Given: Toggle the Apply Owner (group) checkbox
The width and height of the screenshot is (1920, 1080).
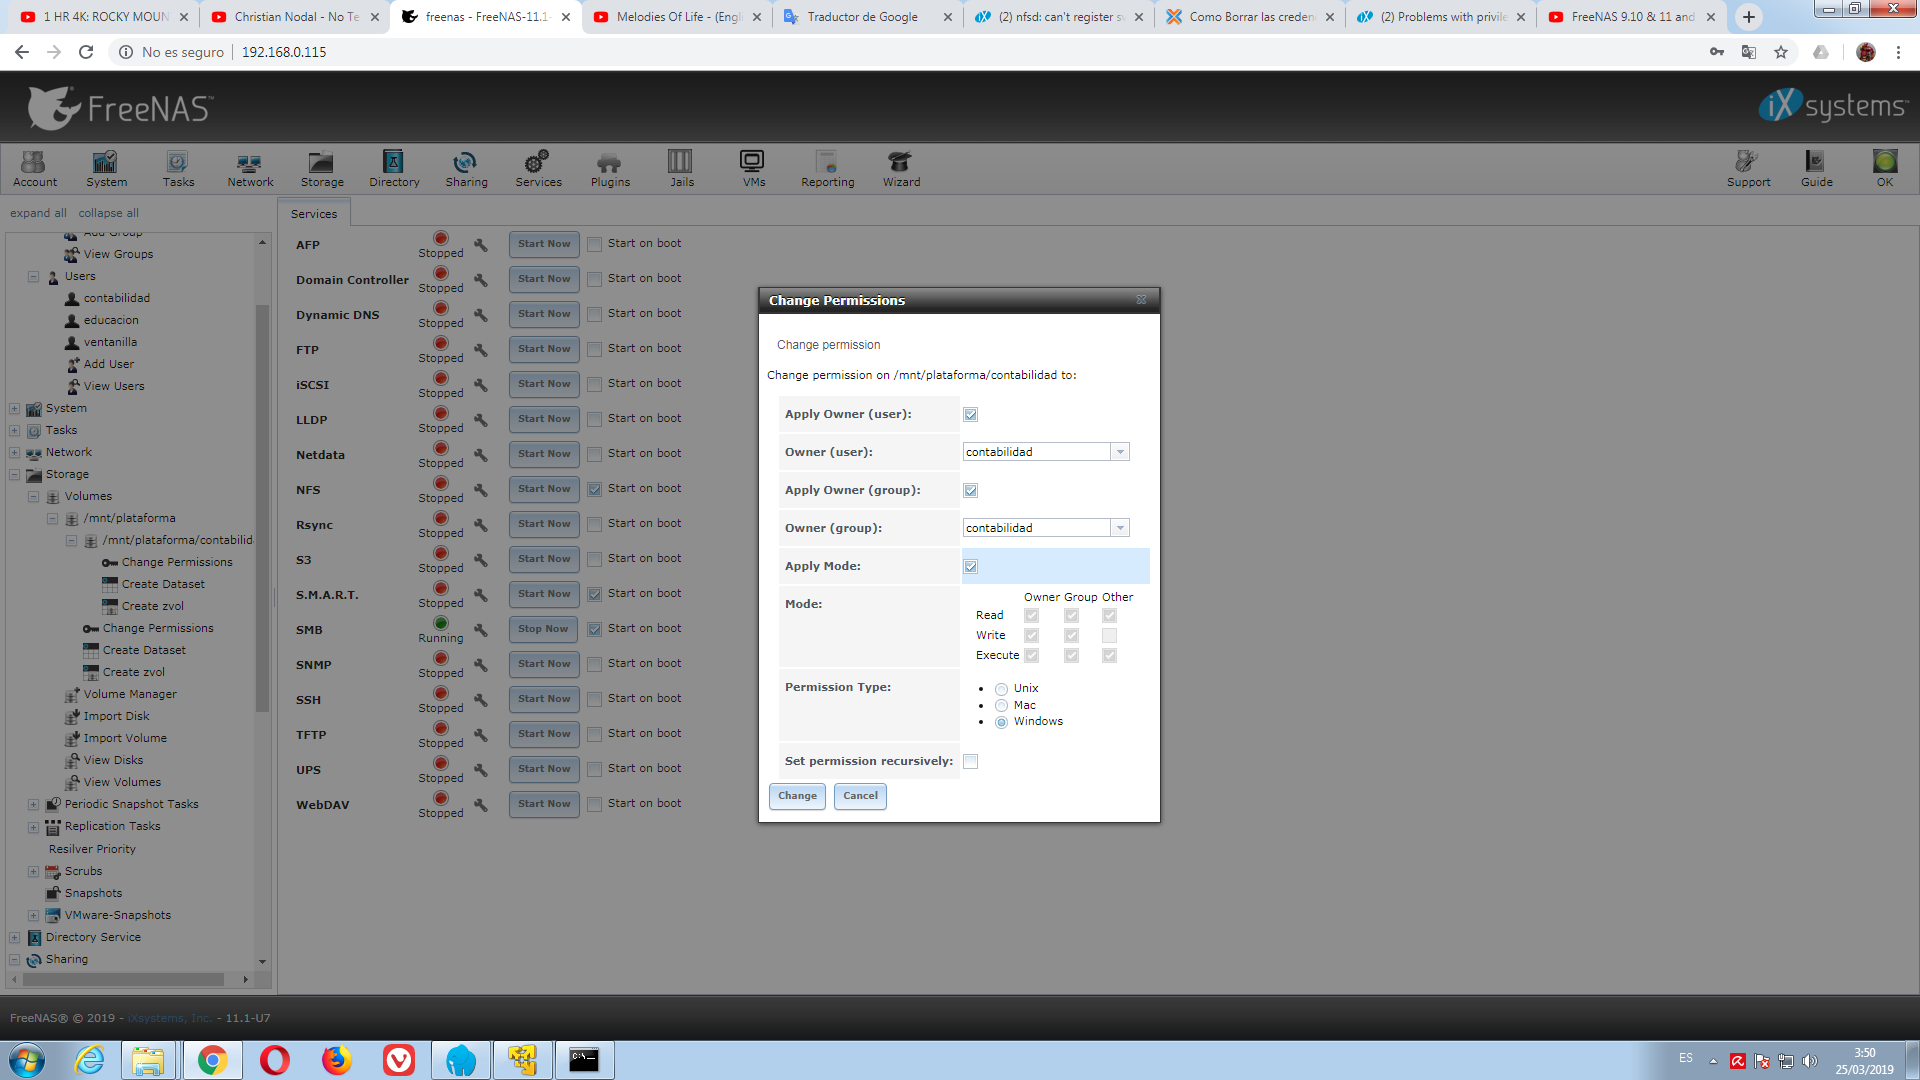Looking at the screenshot, I should coord(970,491).
